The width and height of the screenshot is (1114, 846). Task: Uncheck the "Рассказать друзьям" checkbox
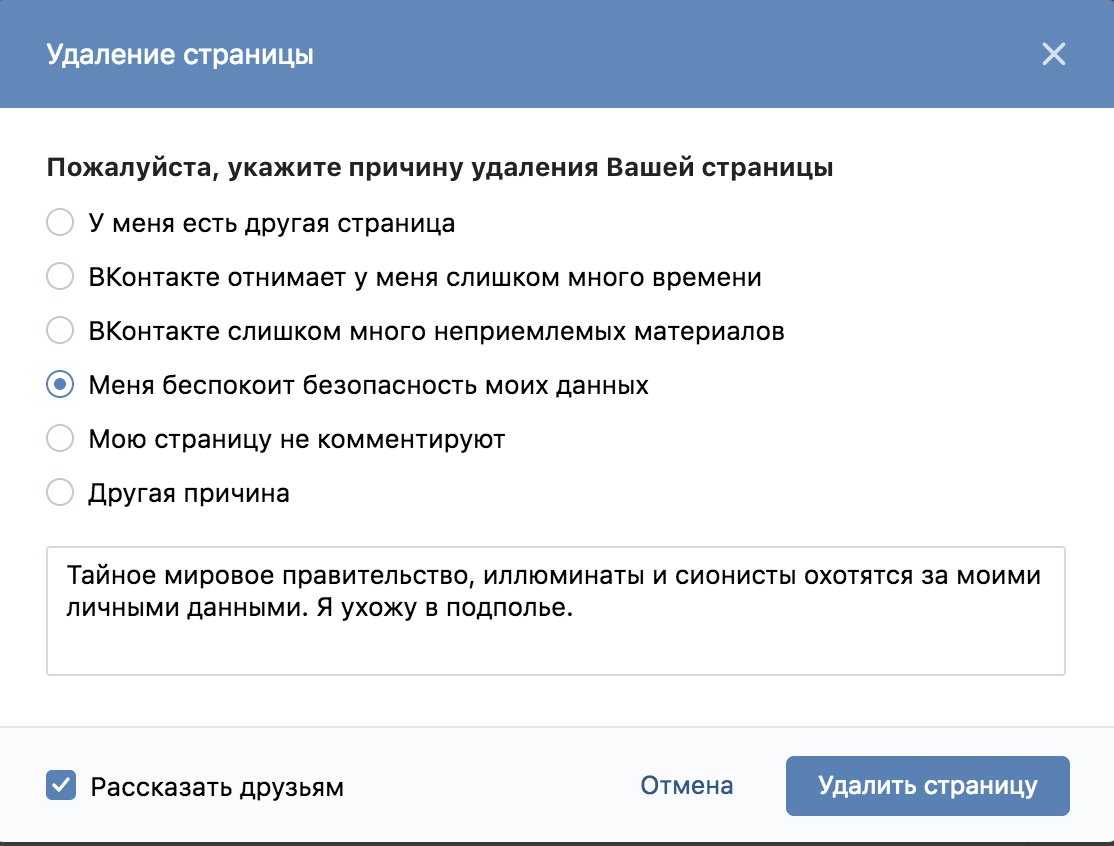click(61, 786)
